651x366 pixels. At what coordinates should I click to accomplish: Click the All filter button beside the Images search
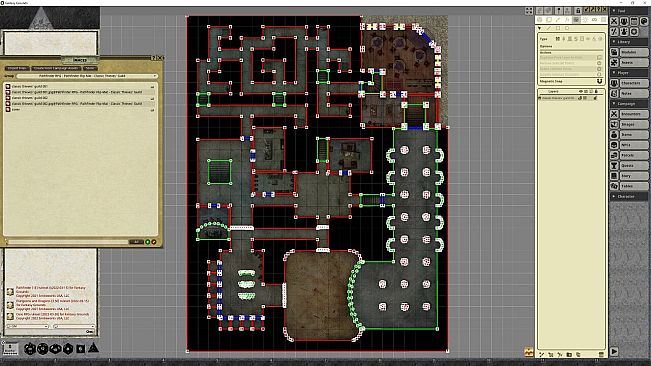136,242
